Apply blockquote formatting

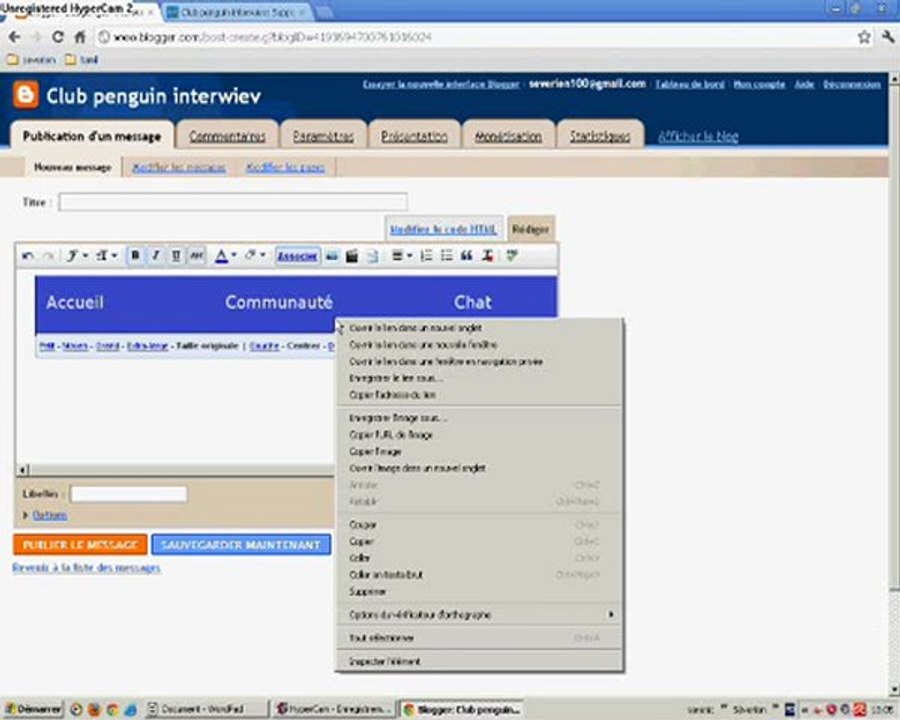point(467,256)
